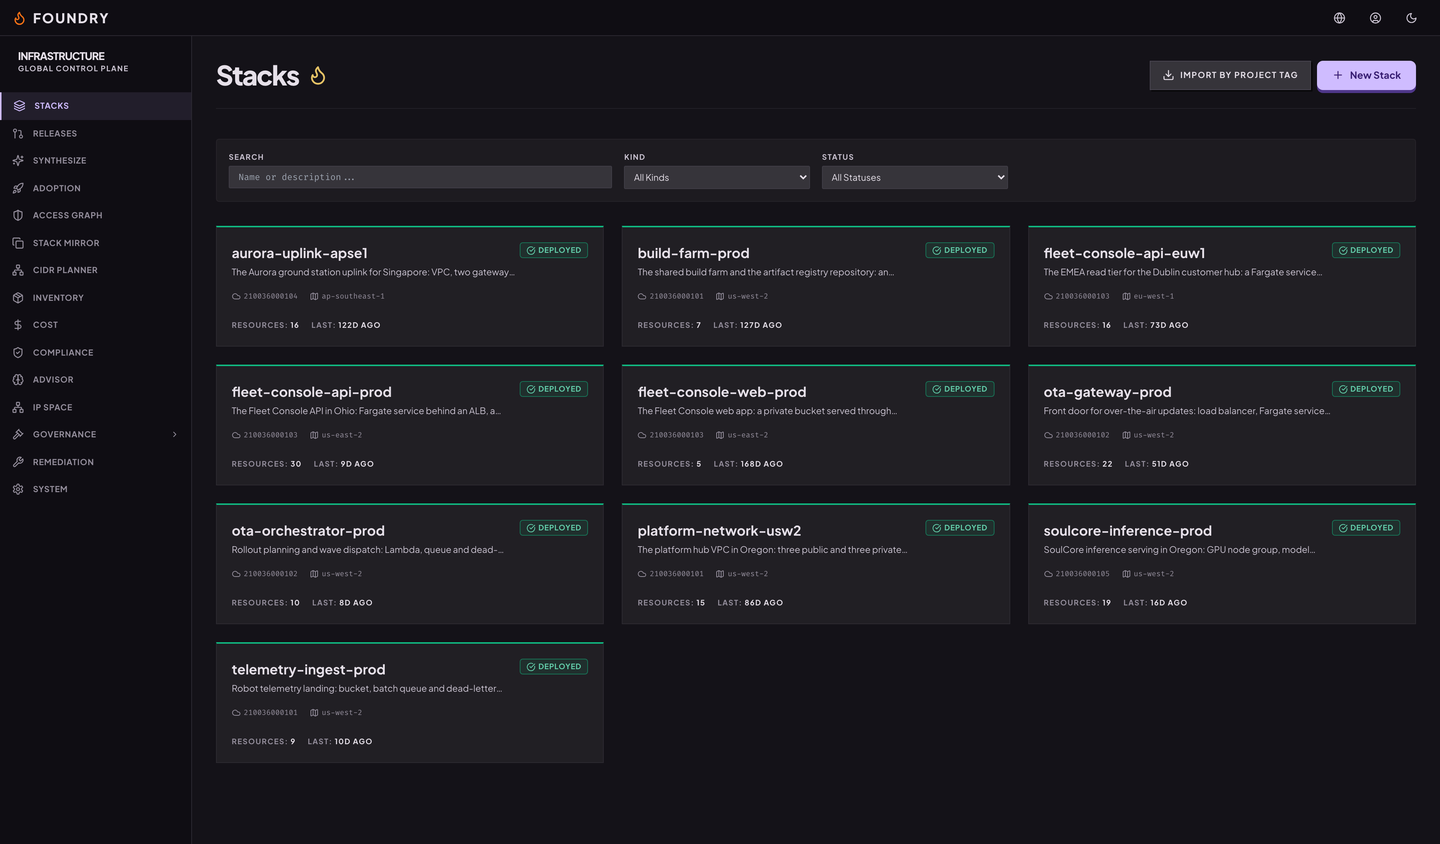Open the All Kinds dropdown
The width and height of the screenshot is (1440, 844).
(717, 177)
